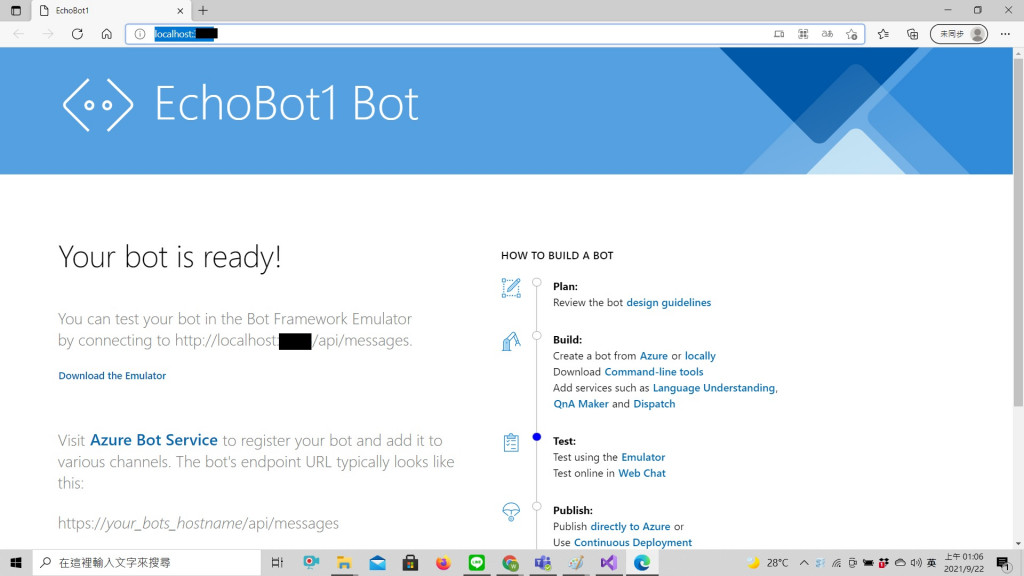Click the Test step checklist icon

[511, 442]
